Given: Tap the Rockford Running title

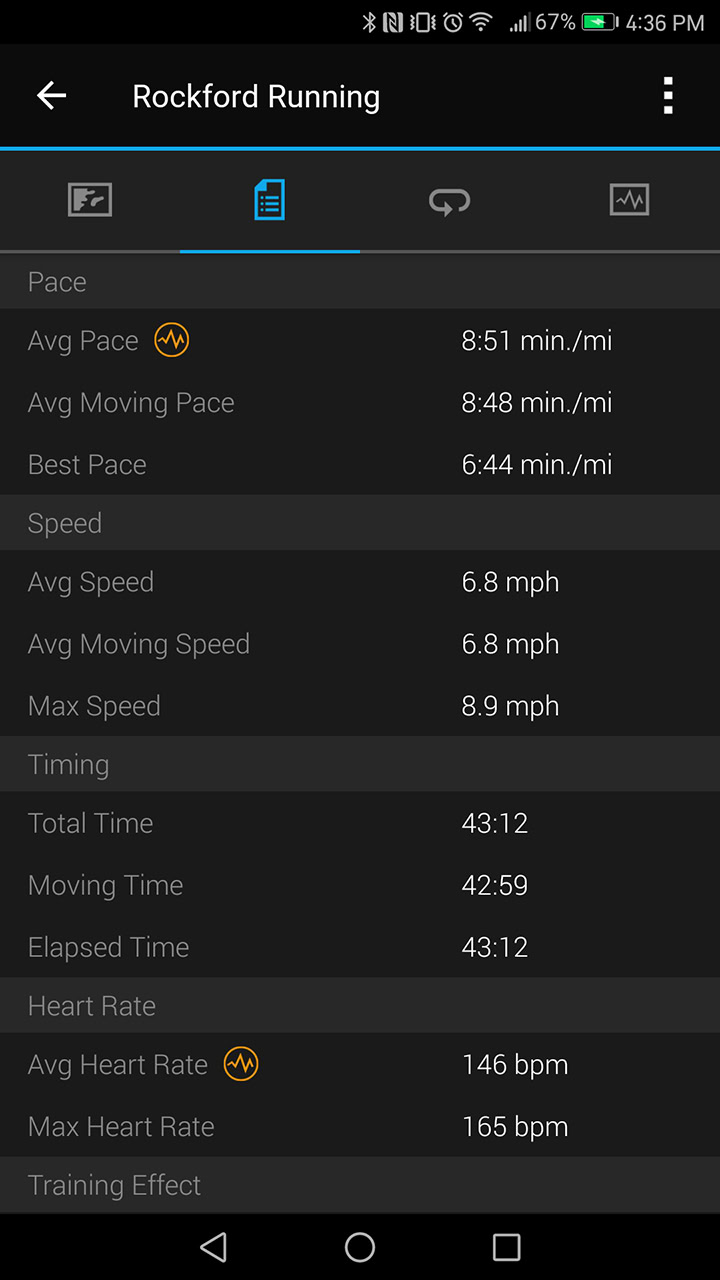Looking at the screenshot, I should 256,97.
